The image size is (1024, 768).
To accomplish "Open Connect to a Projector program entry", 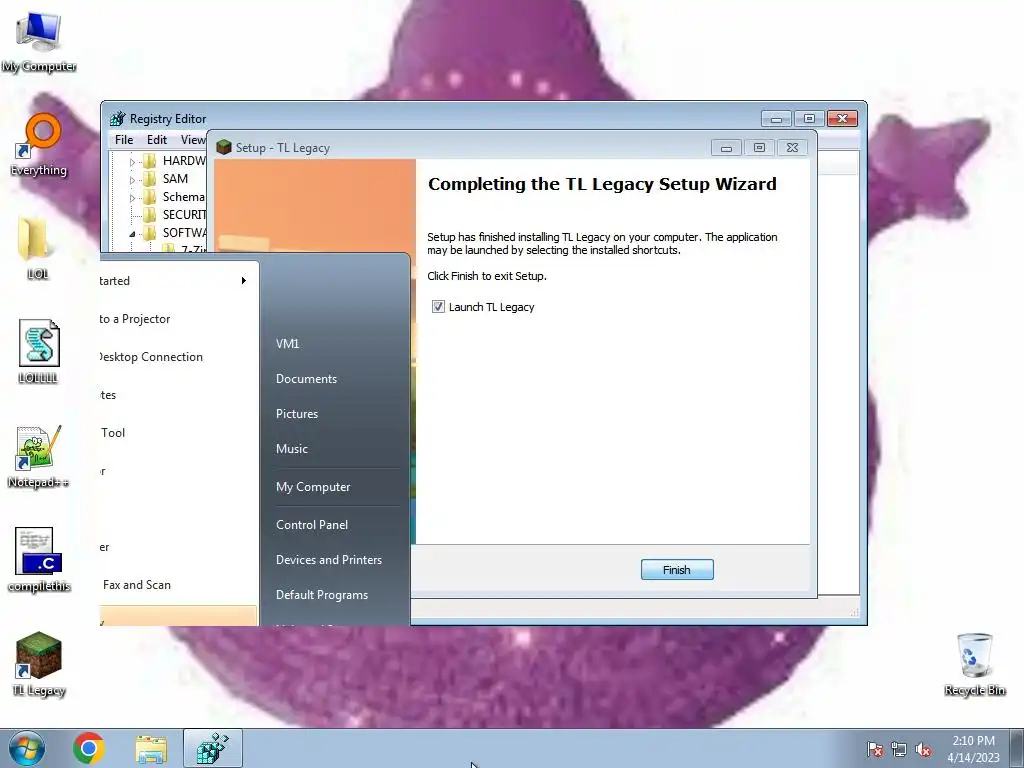I will click(178, 319).
